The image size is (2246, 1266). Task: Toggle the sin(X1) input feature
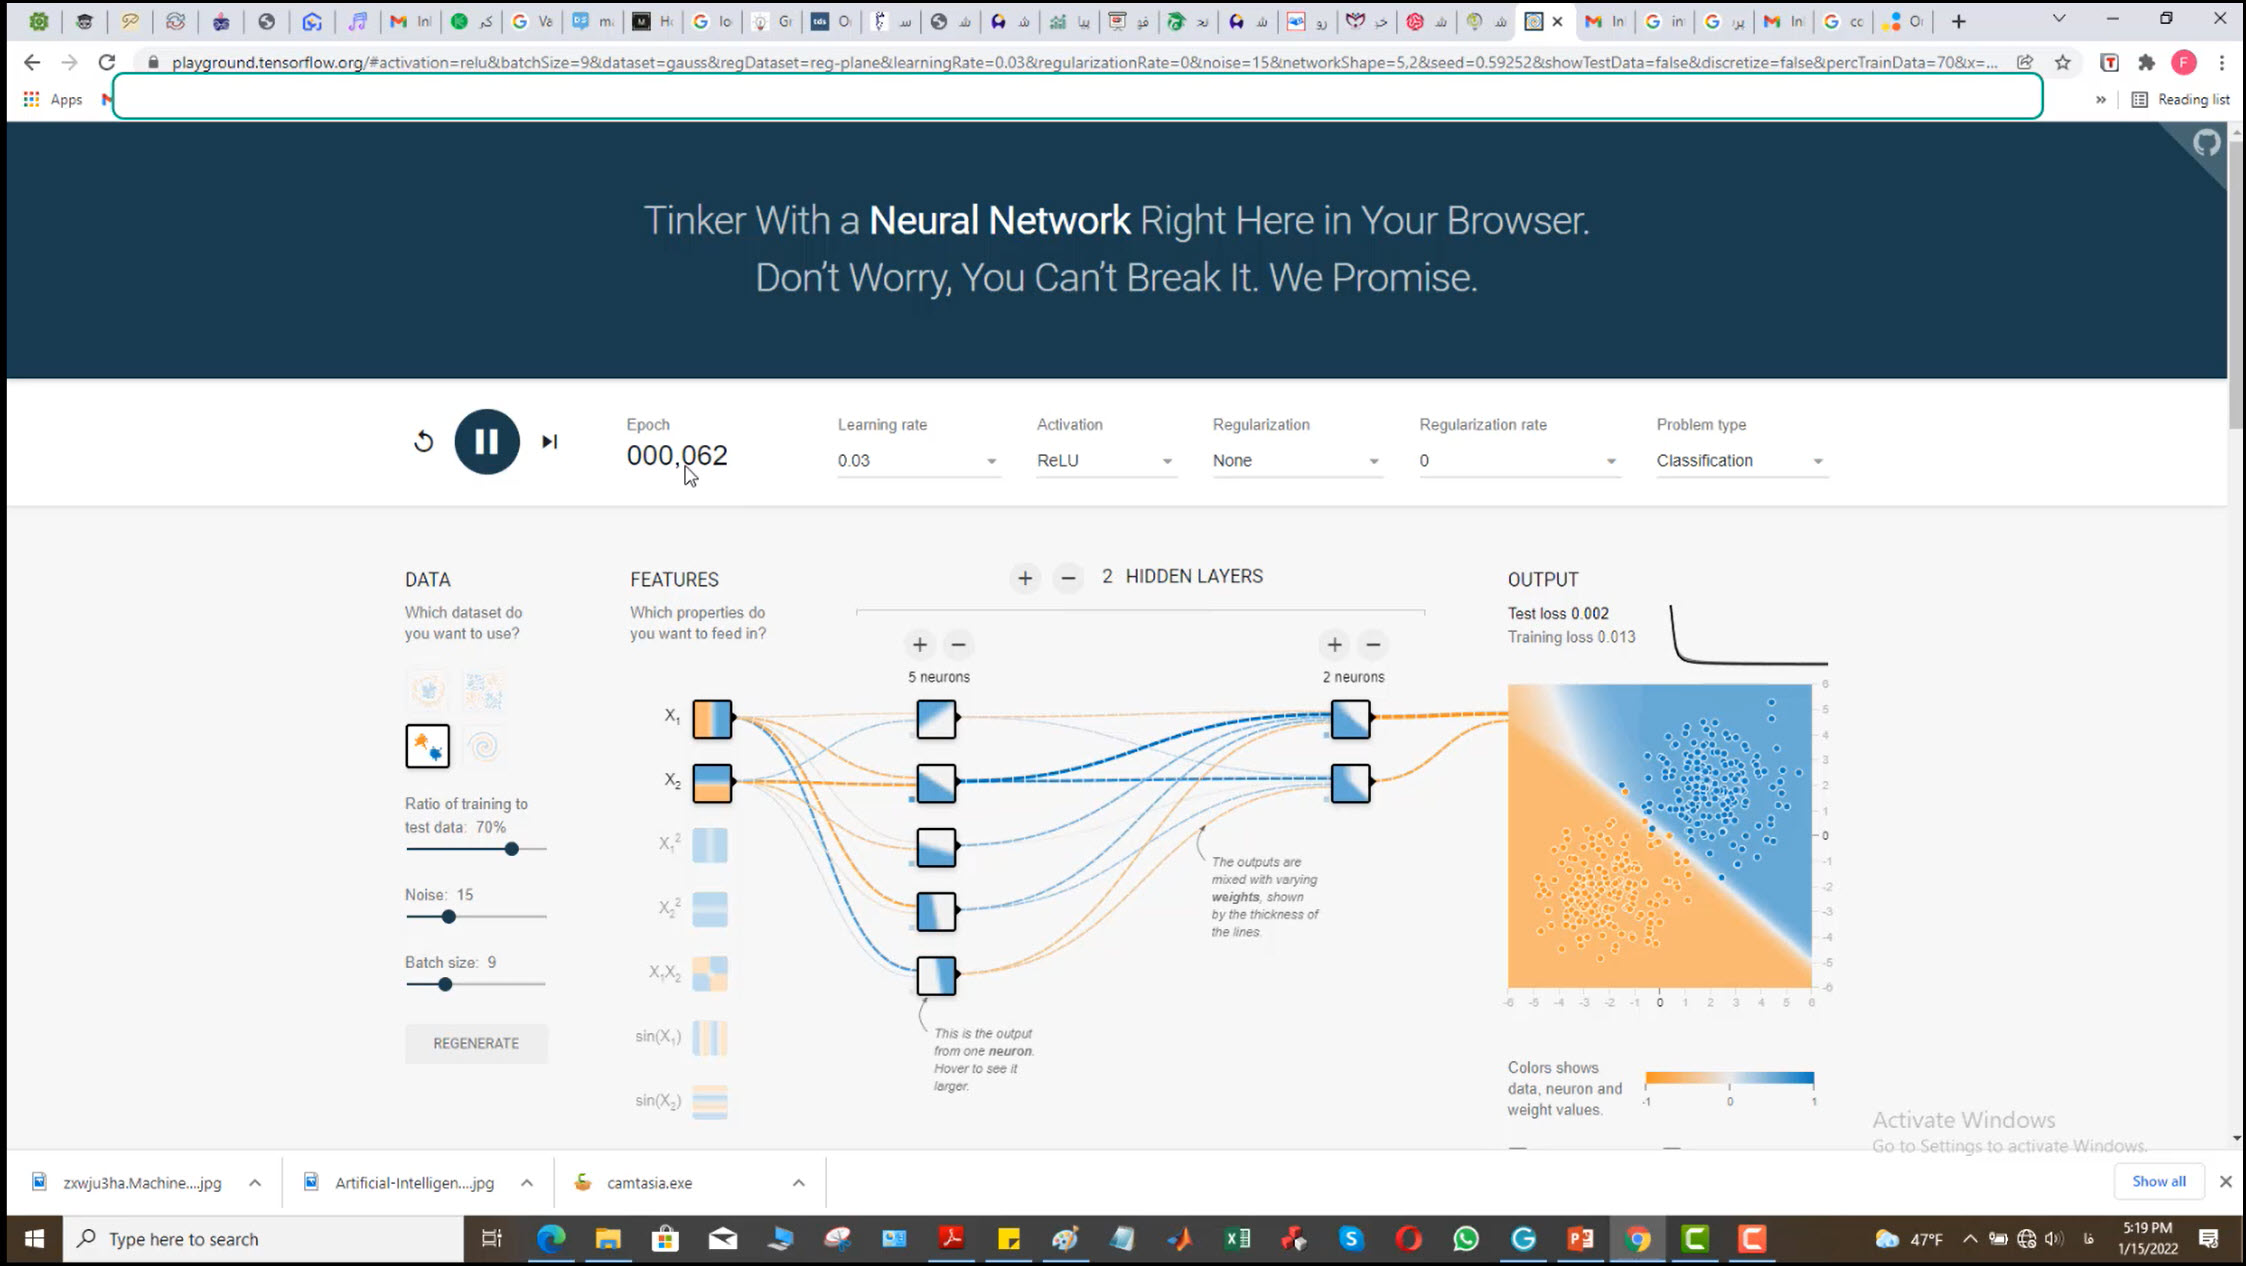tap(710, 1037)
